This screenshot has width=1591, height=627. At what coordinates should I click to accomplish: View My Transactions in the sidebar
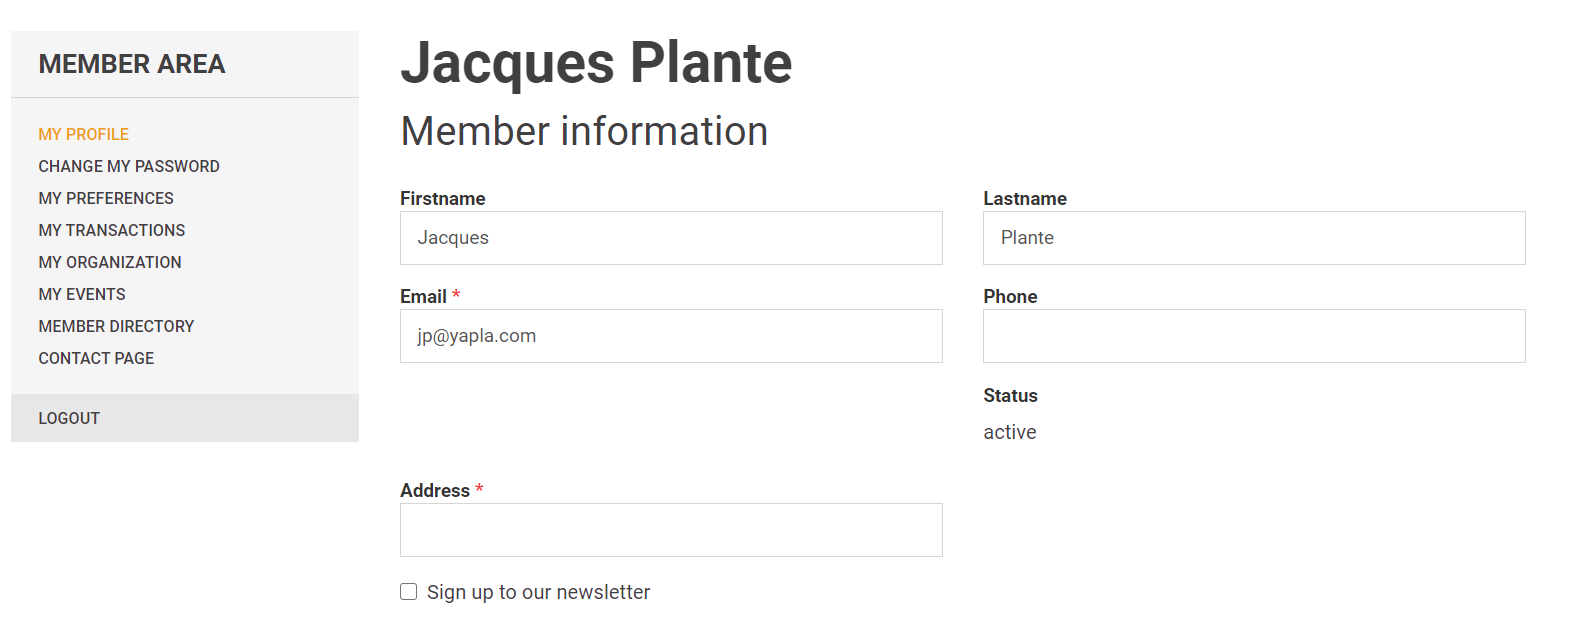coord(112,230)
